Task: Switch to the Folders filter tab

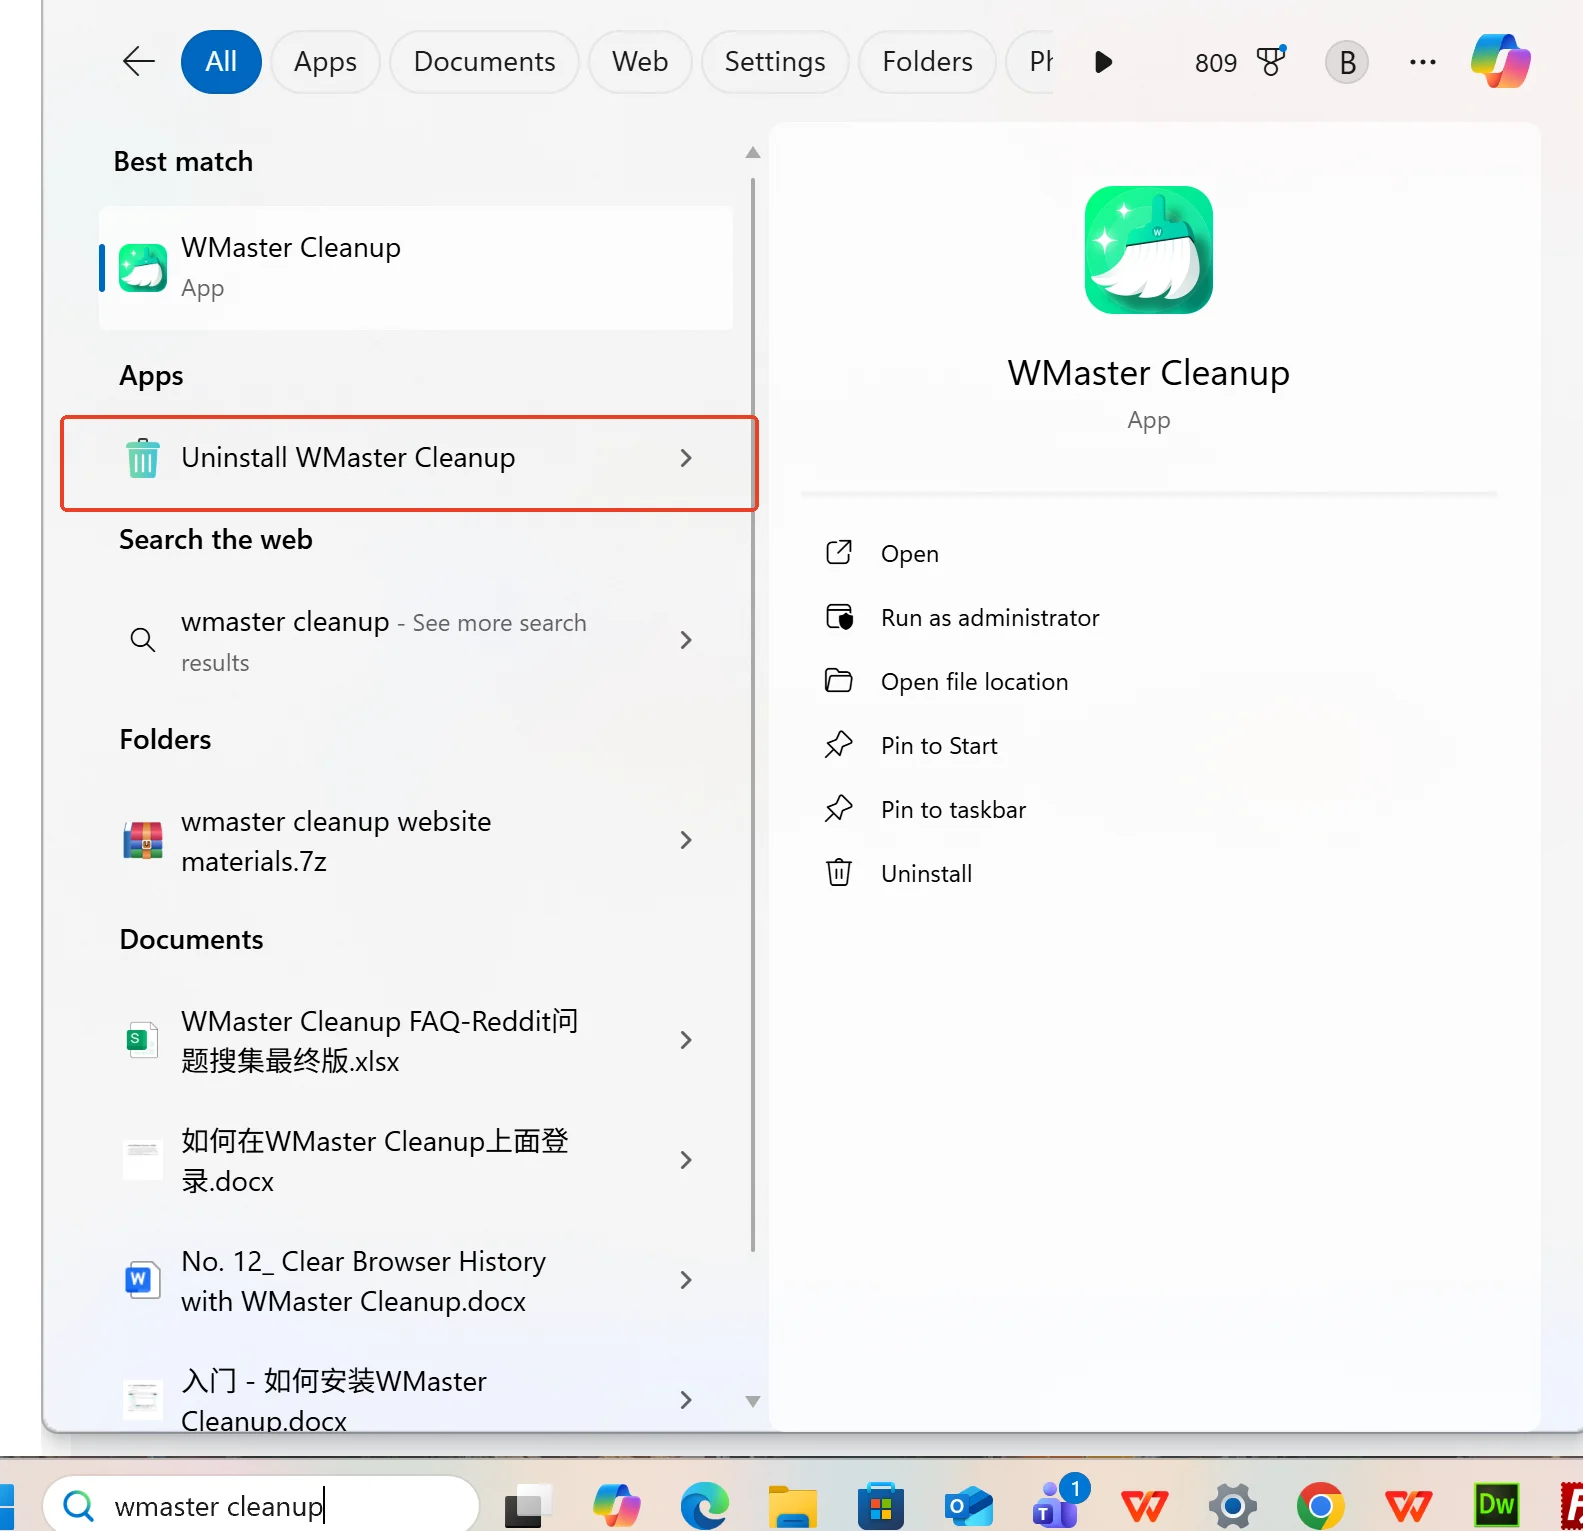Action: (x=927, y=62)
